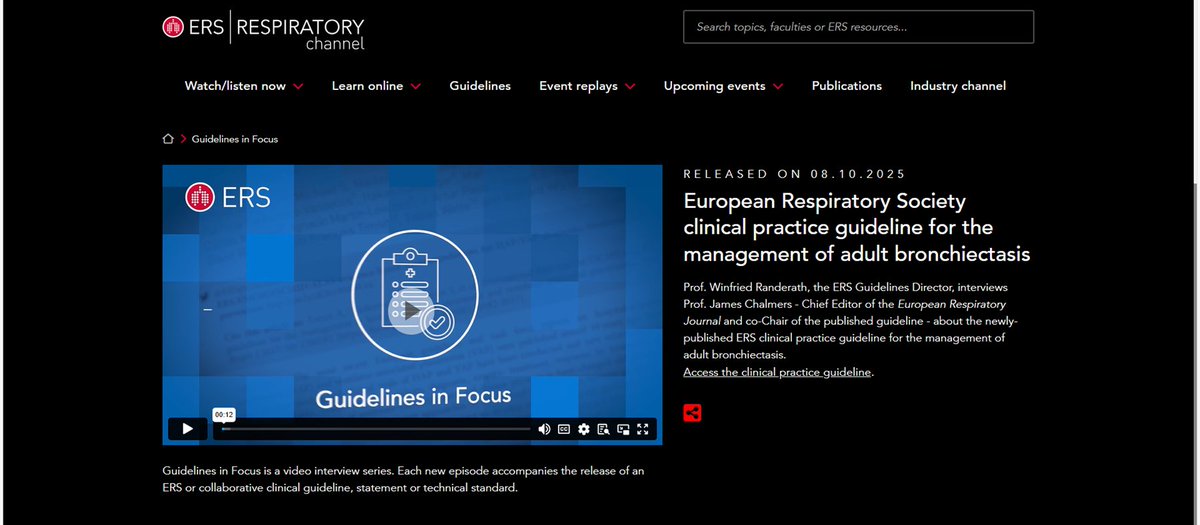
Task: Click the search topics input field
Action: coord(859,27)
